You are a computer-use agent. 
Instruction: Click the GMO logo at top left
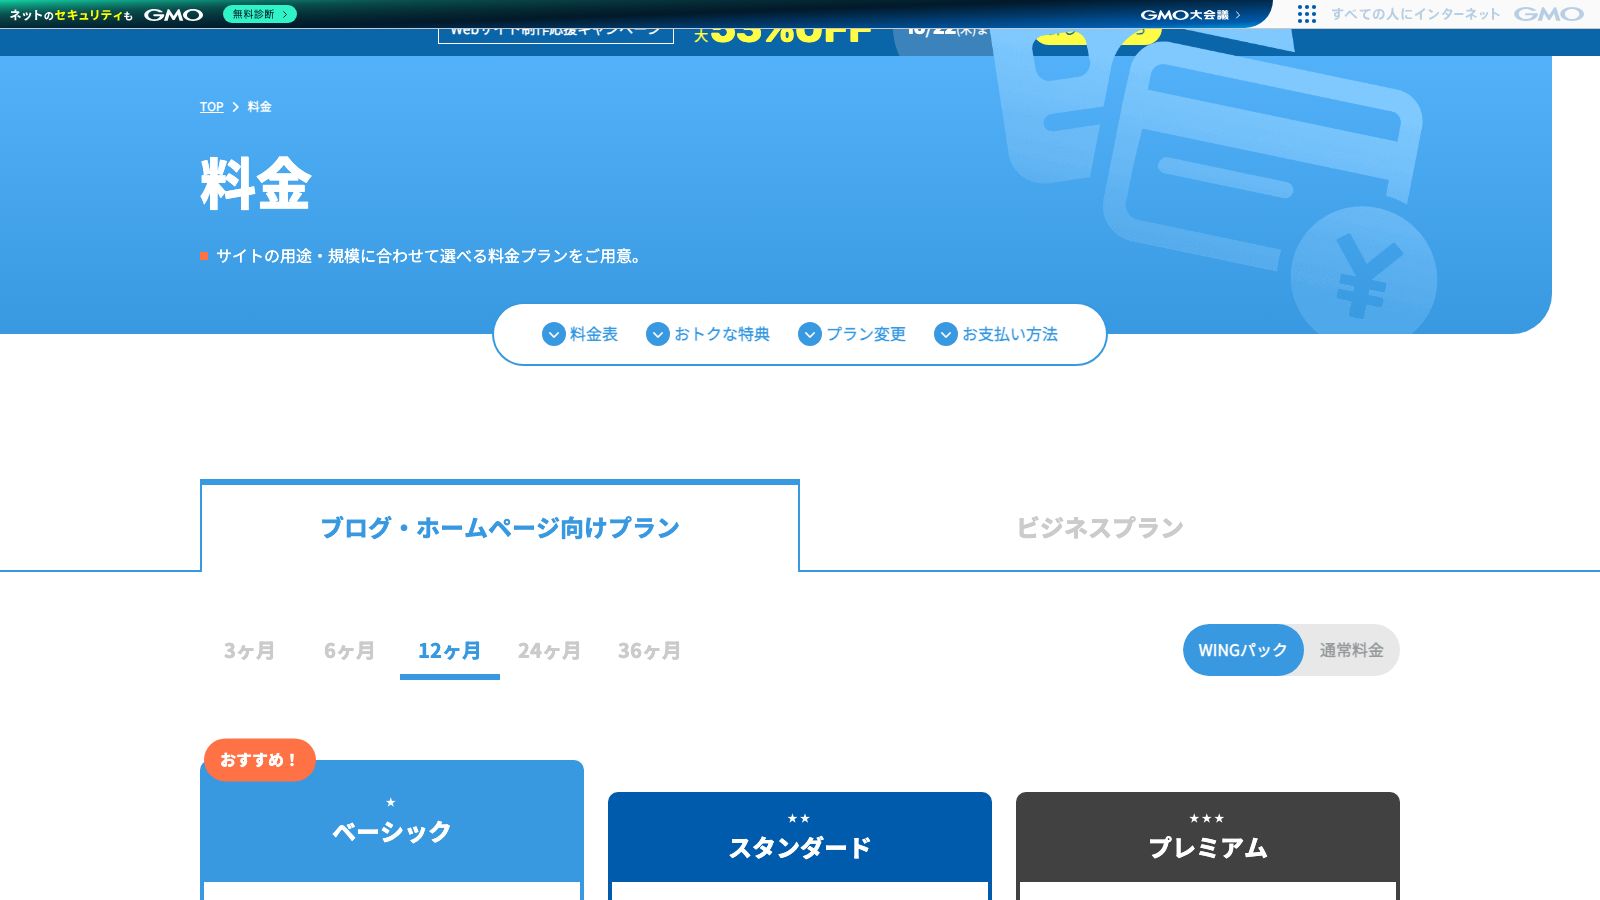[173, 15]
